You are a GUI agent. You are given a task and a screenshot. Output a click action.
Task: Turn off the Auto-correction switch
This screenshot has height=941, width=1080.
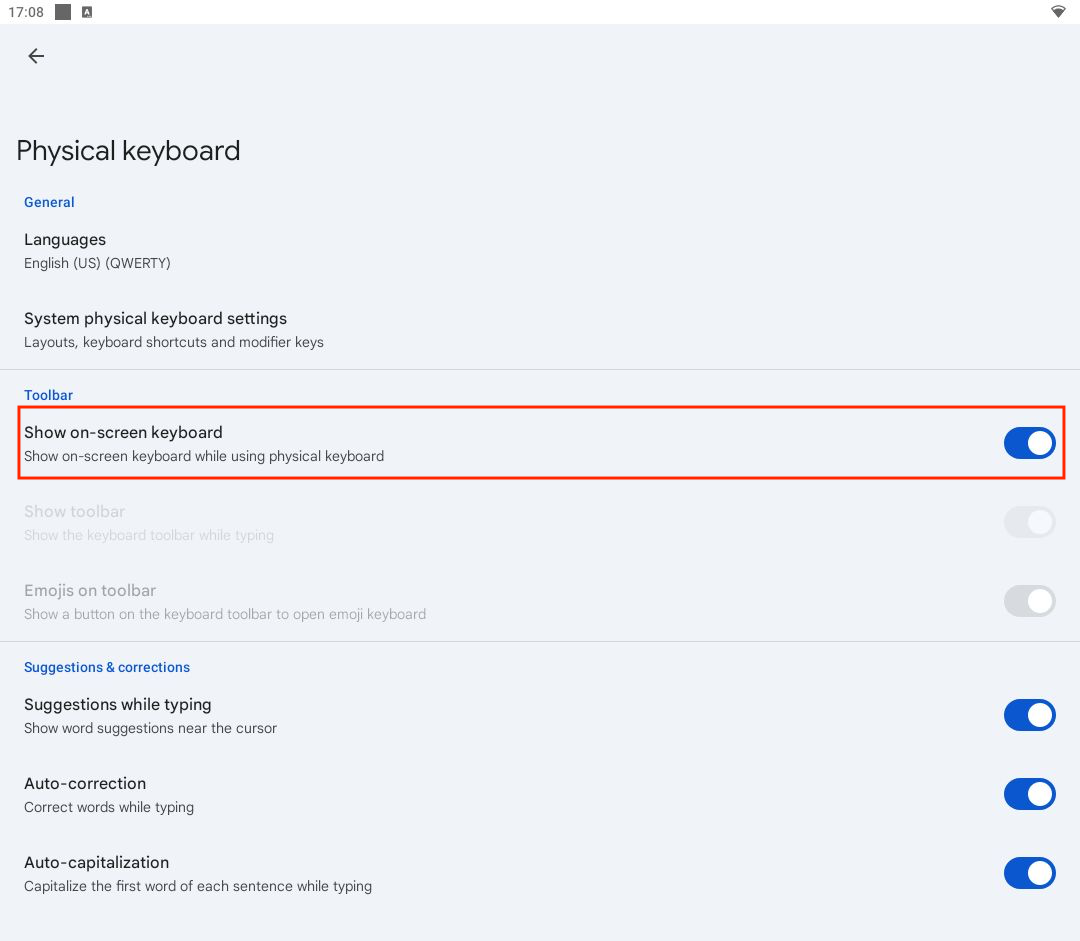click(x=1029, y=794)
